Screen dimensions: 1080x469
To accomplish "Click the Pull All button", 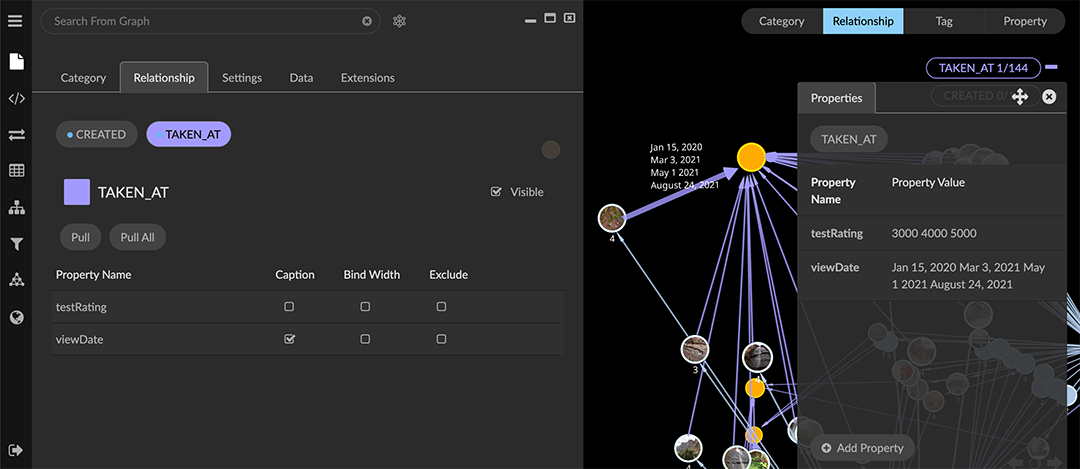I will pos(137,237).
